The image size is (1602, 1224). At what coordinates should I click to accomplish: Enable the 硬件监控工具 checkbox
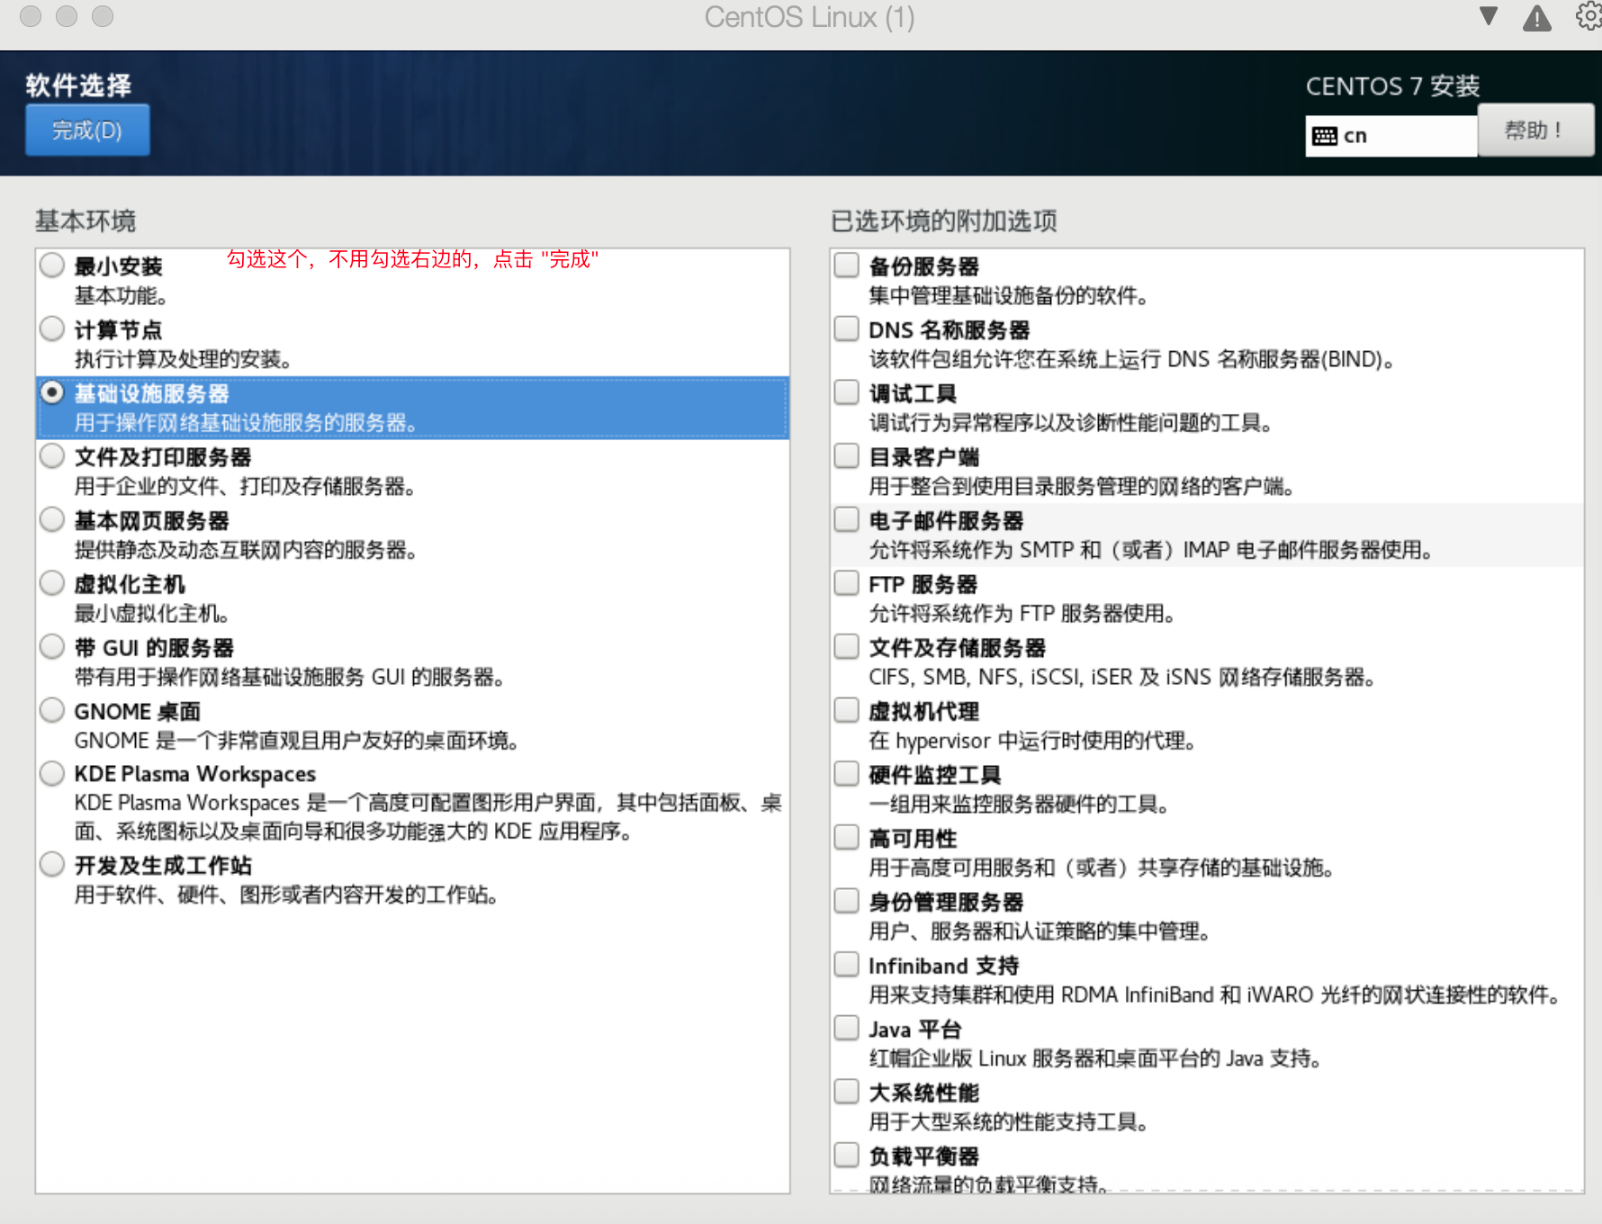click(847, 774)
